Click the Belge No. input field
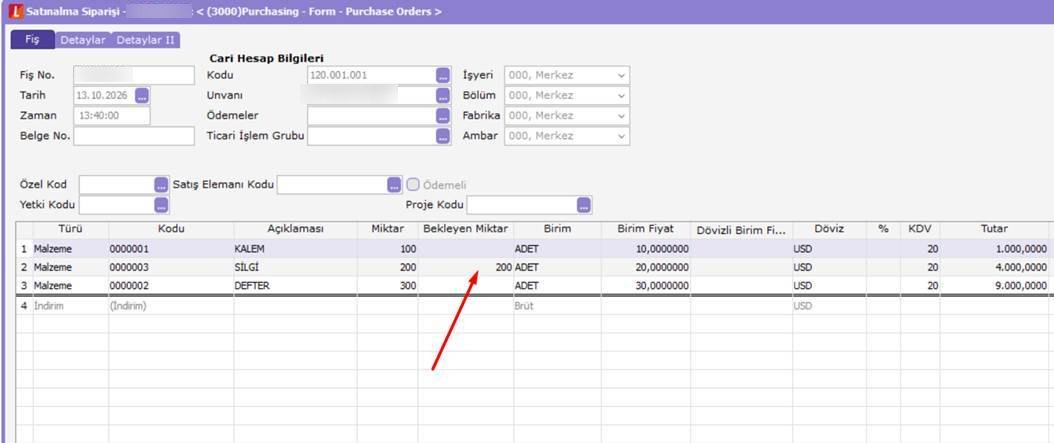 coord(134,136)
